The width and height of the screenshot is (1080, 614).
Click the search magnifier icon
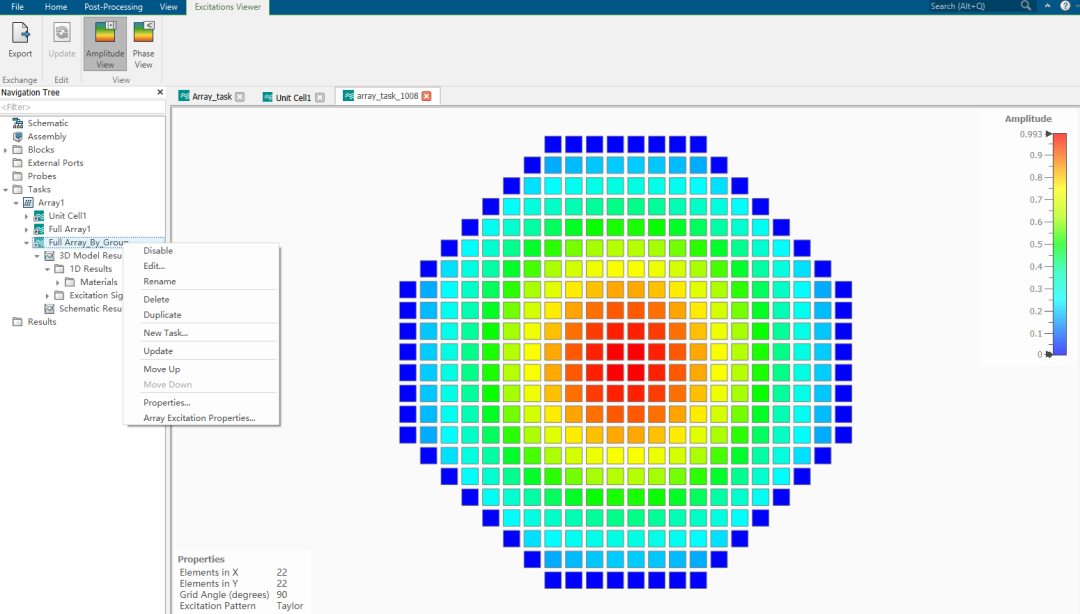coord(1026,6)
